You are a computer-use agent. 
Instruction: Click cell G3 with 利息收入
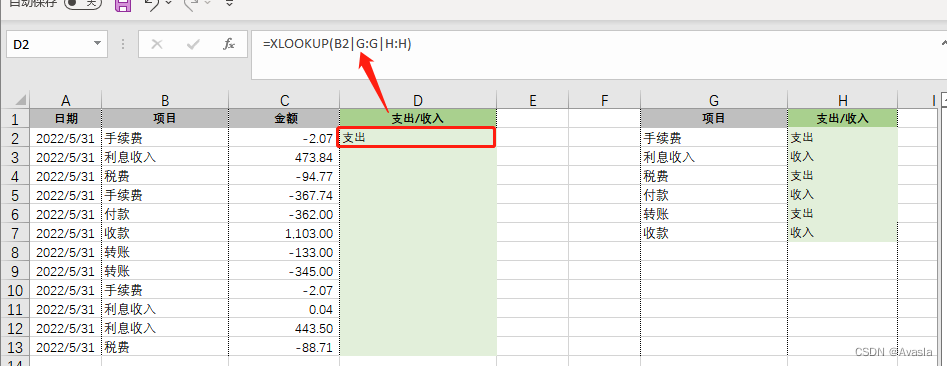tap(714, 157)
